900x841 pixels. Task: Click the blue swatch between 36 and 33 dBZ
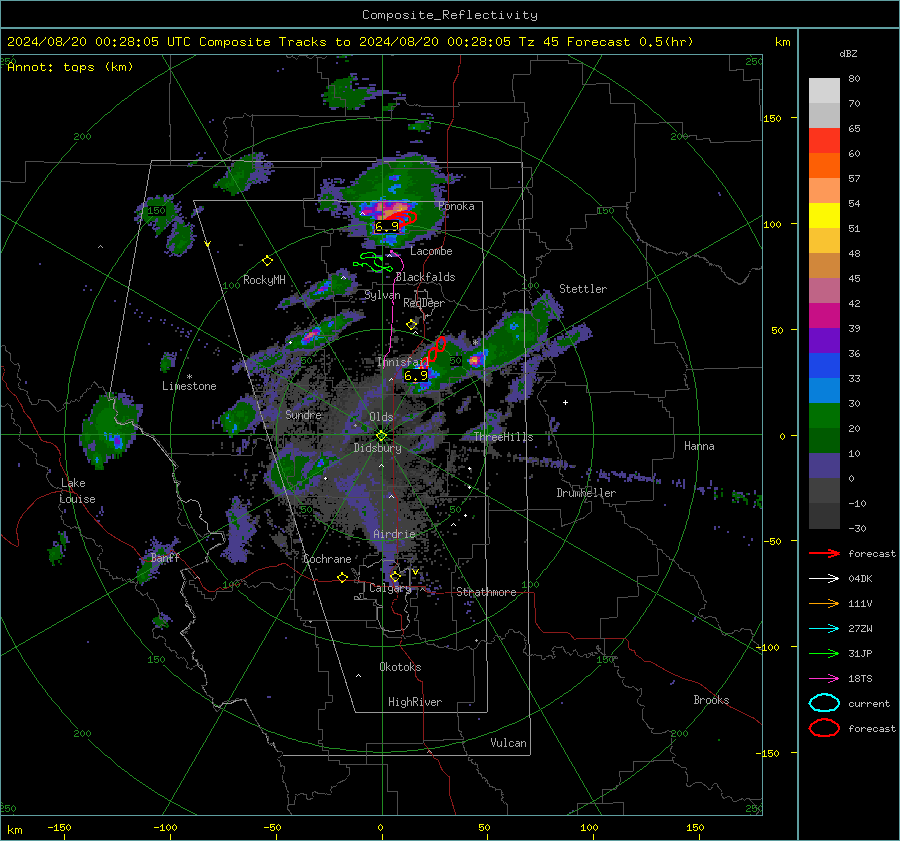824,366
